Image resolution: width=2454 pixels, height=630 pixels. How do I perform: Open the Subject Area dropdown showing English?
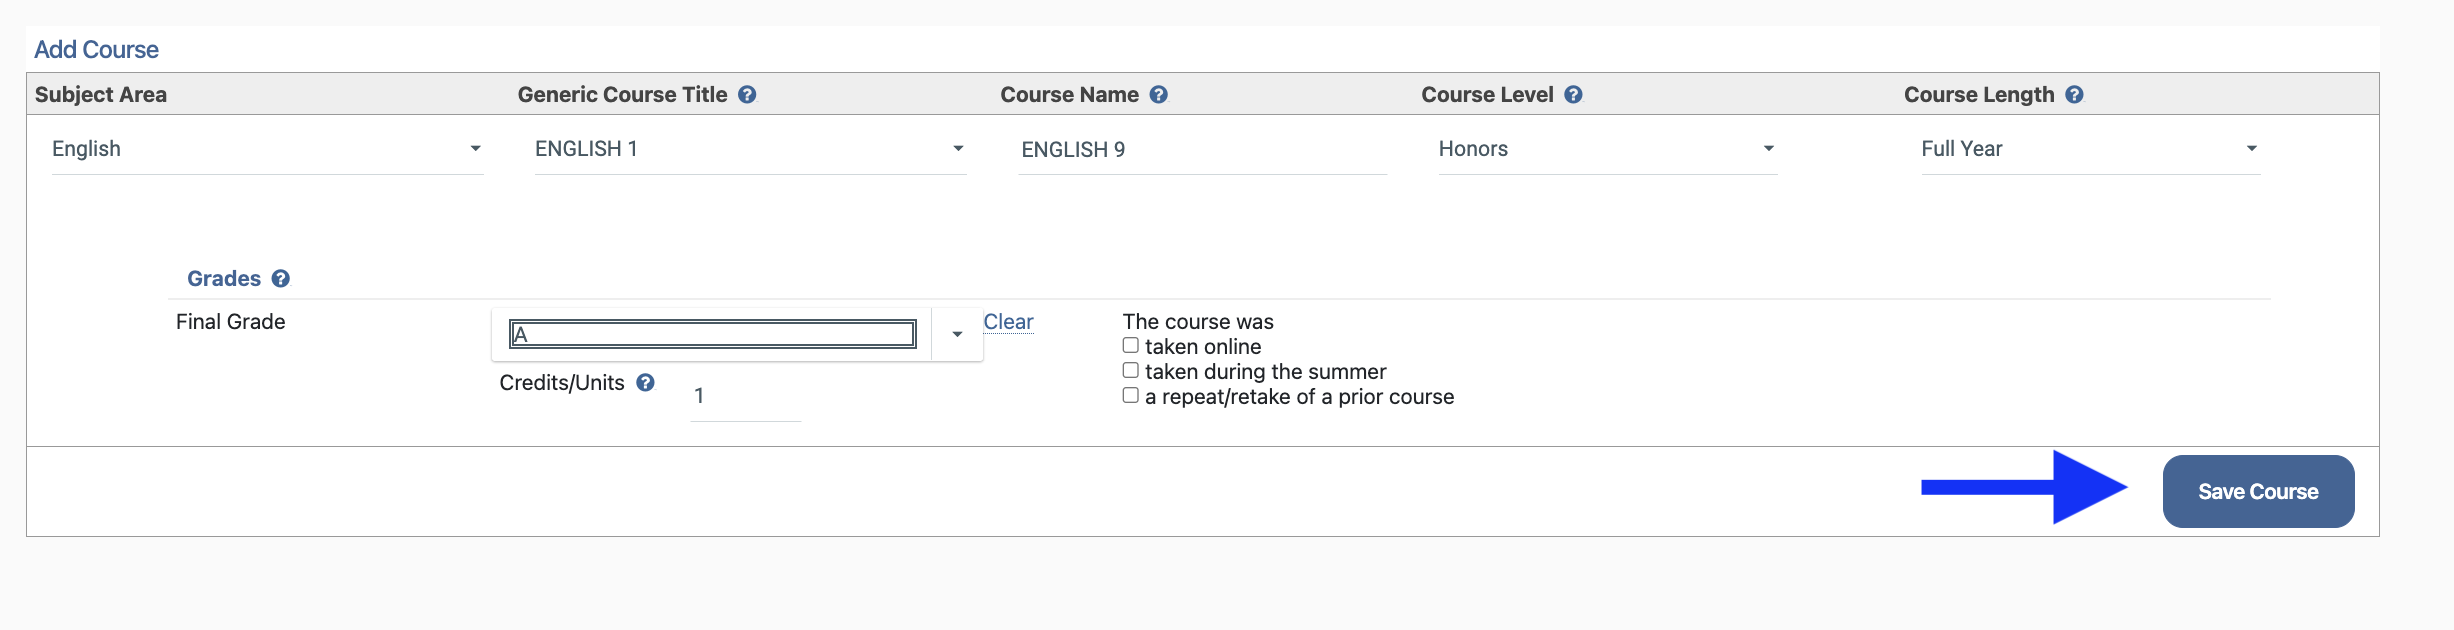267,149
